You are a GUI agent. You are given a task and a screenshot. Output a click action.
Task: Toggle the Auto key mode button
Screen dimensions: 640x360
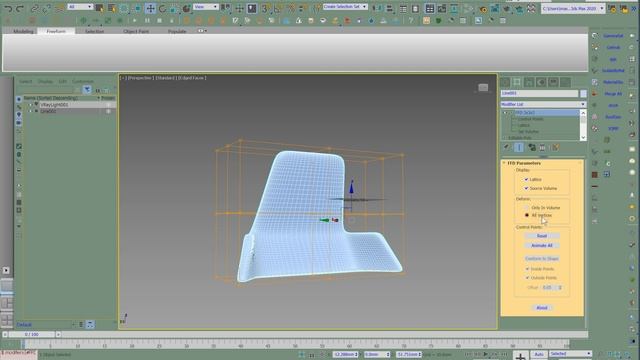tap(539, 354)
